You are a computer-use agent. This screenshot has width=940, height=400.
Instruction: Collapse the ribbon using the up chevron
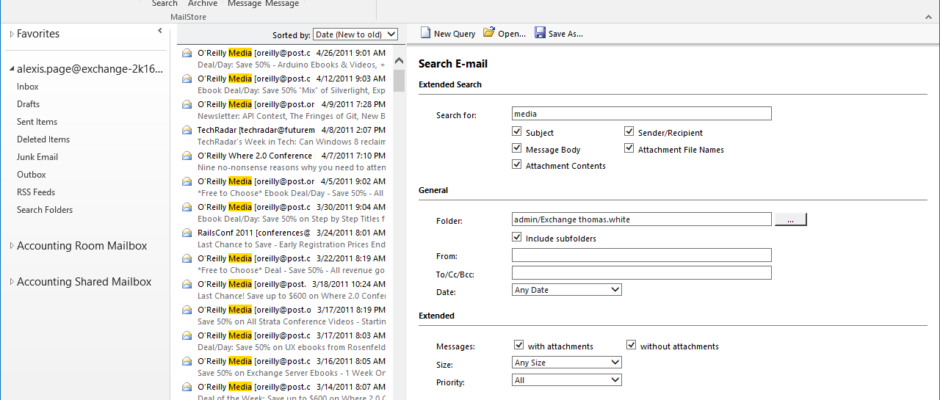click(x=929, y=17)
